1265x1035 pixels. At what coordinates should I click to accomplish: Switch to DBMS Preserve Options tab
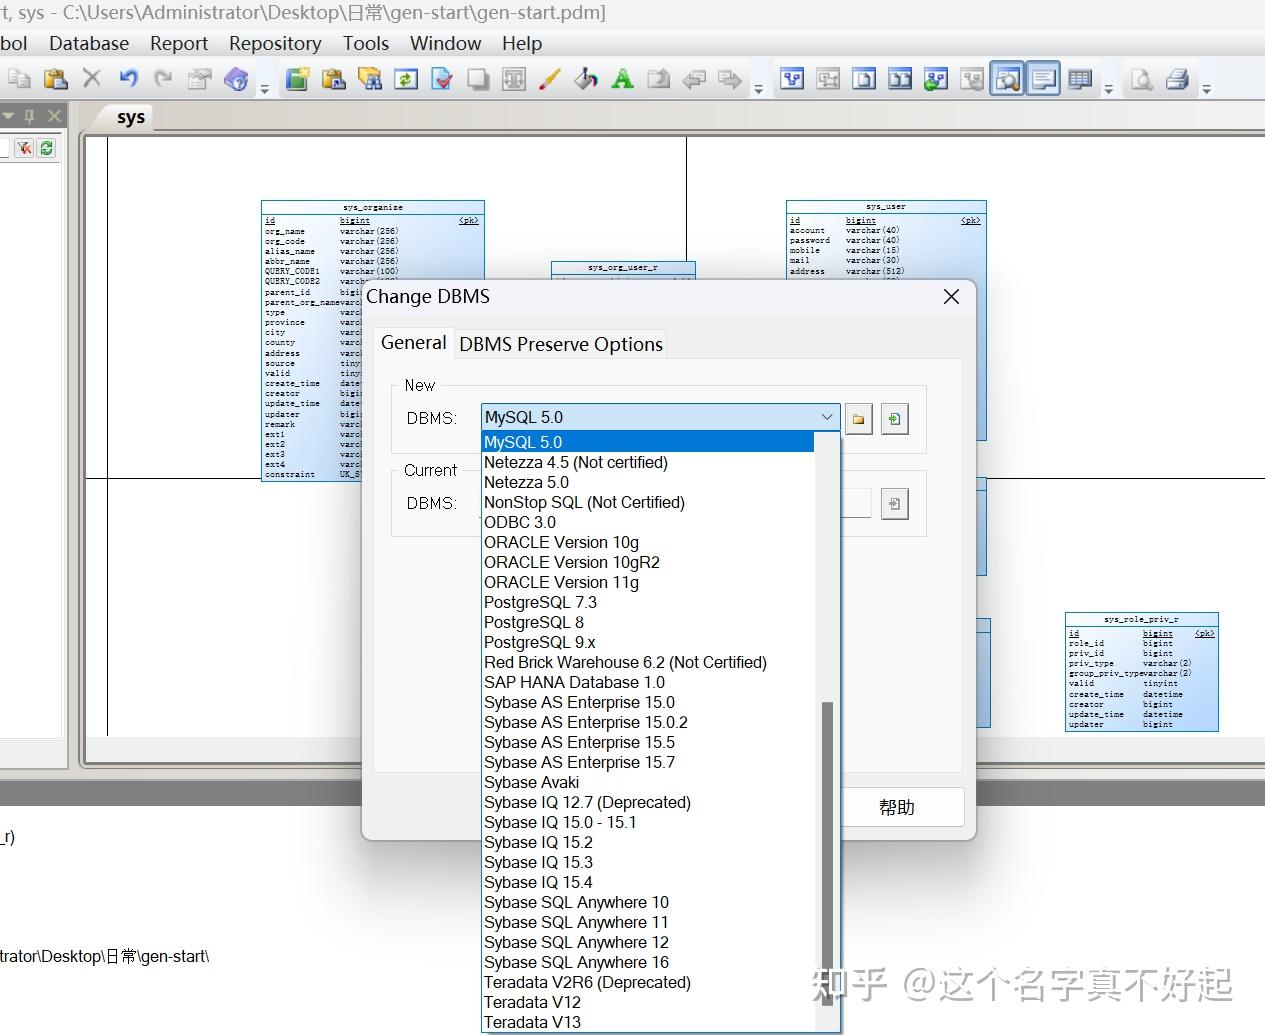tap(561, 344)
